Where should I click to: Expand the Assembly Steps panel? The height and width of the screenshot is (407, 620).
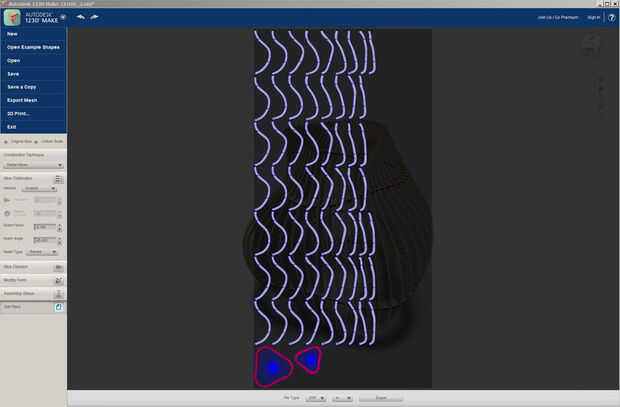33,293
